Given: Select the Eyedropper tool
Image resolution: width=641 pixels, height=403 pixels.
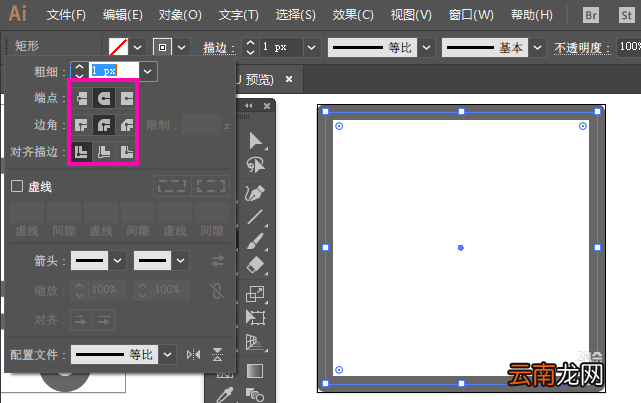Looking at the screenshot, I should click(x=224, y=395).
